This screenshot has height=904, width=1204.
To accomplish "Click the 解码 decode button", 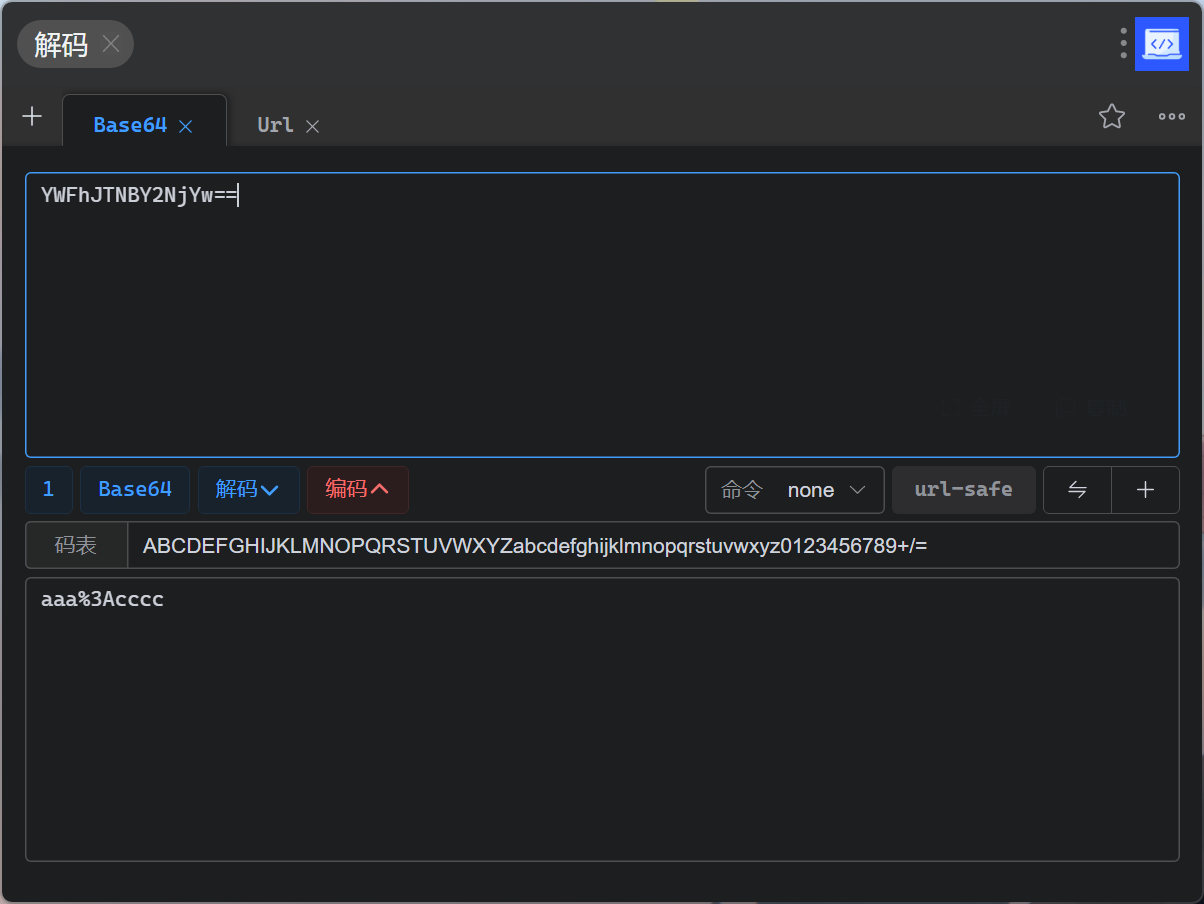I will click(248, 490).
